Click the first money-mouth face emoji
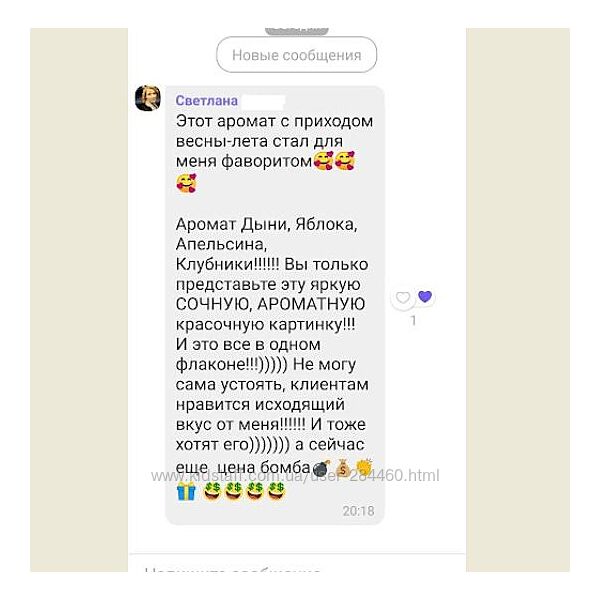 click(212, 491)
